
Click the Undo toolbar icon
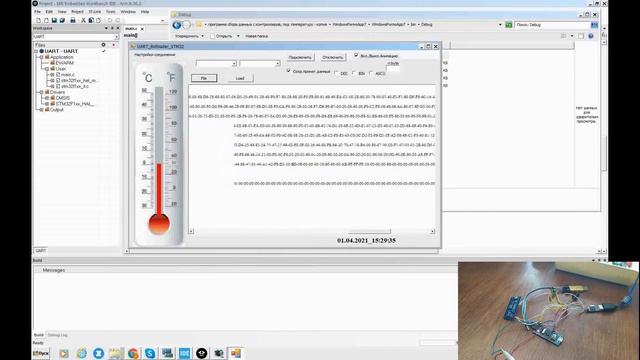(110, 20)
